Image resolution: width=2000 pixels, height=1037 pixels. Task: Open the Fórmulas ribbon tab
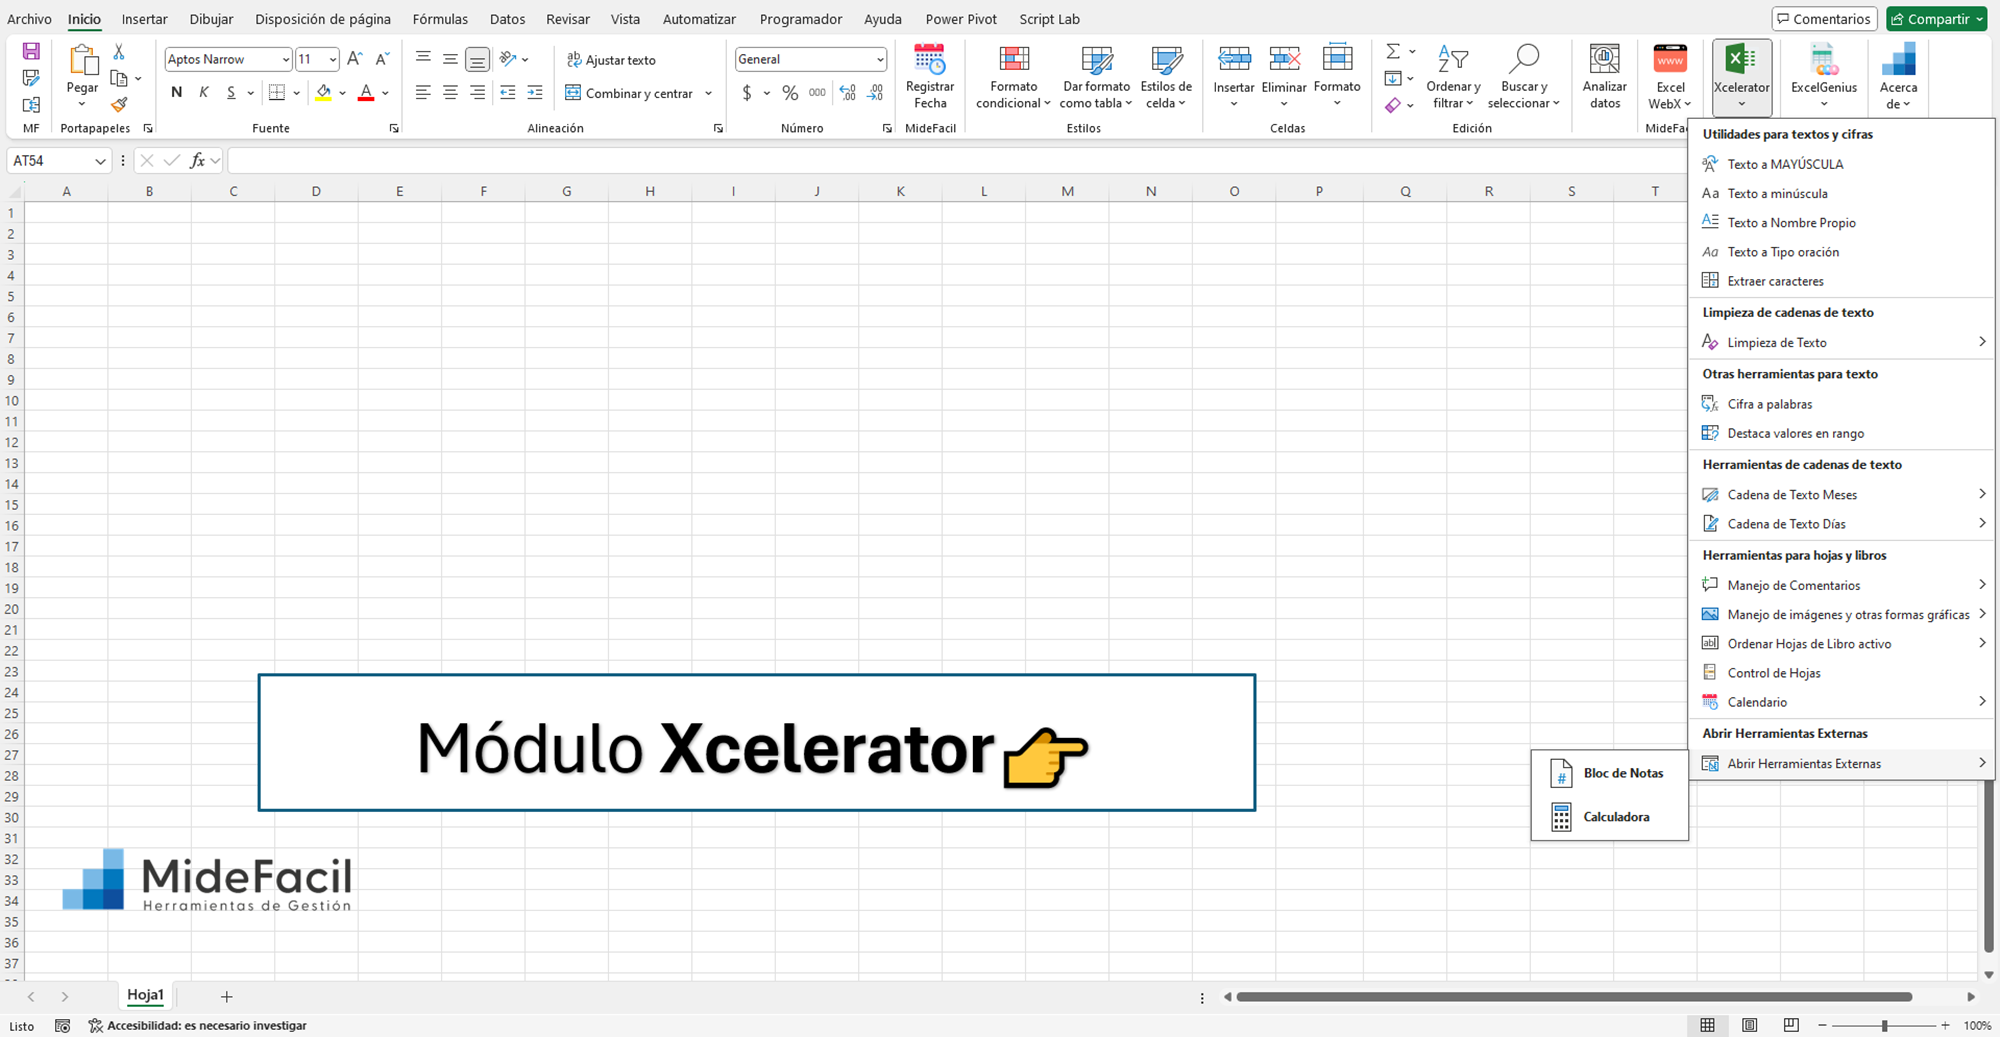tap(440, 19)
